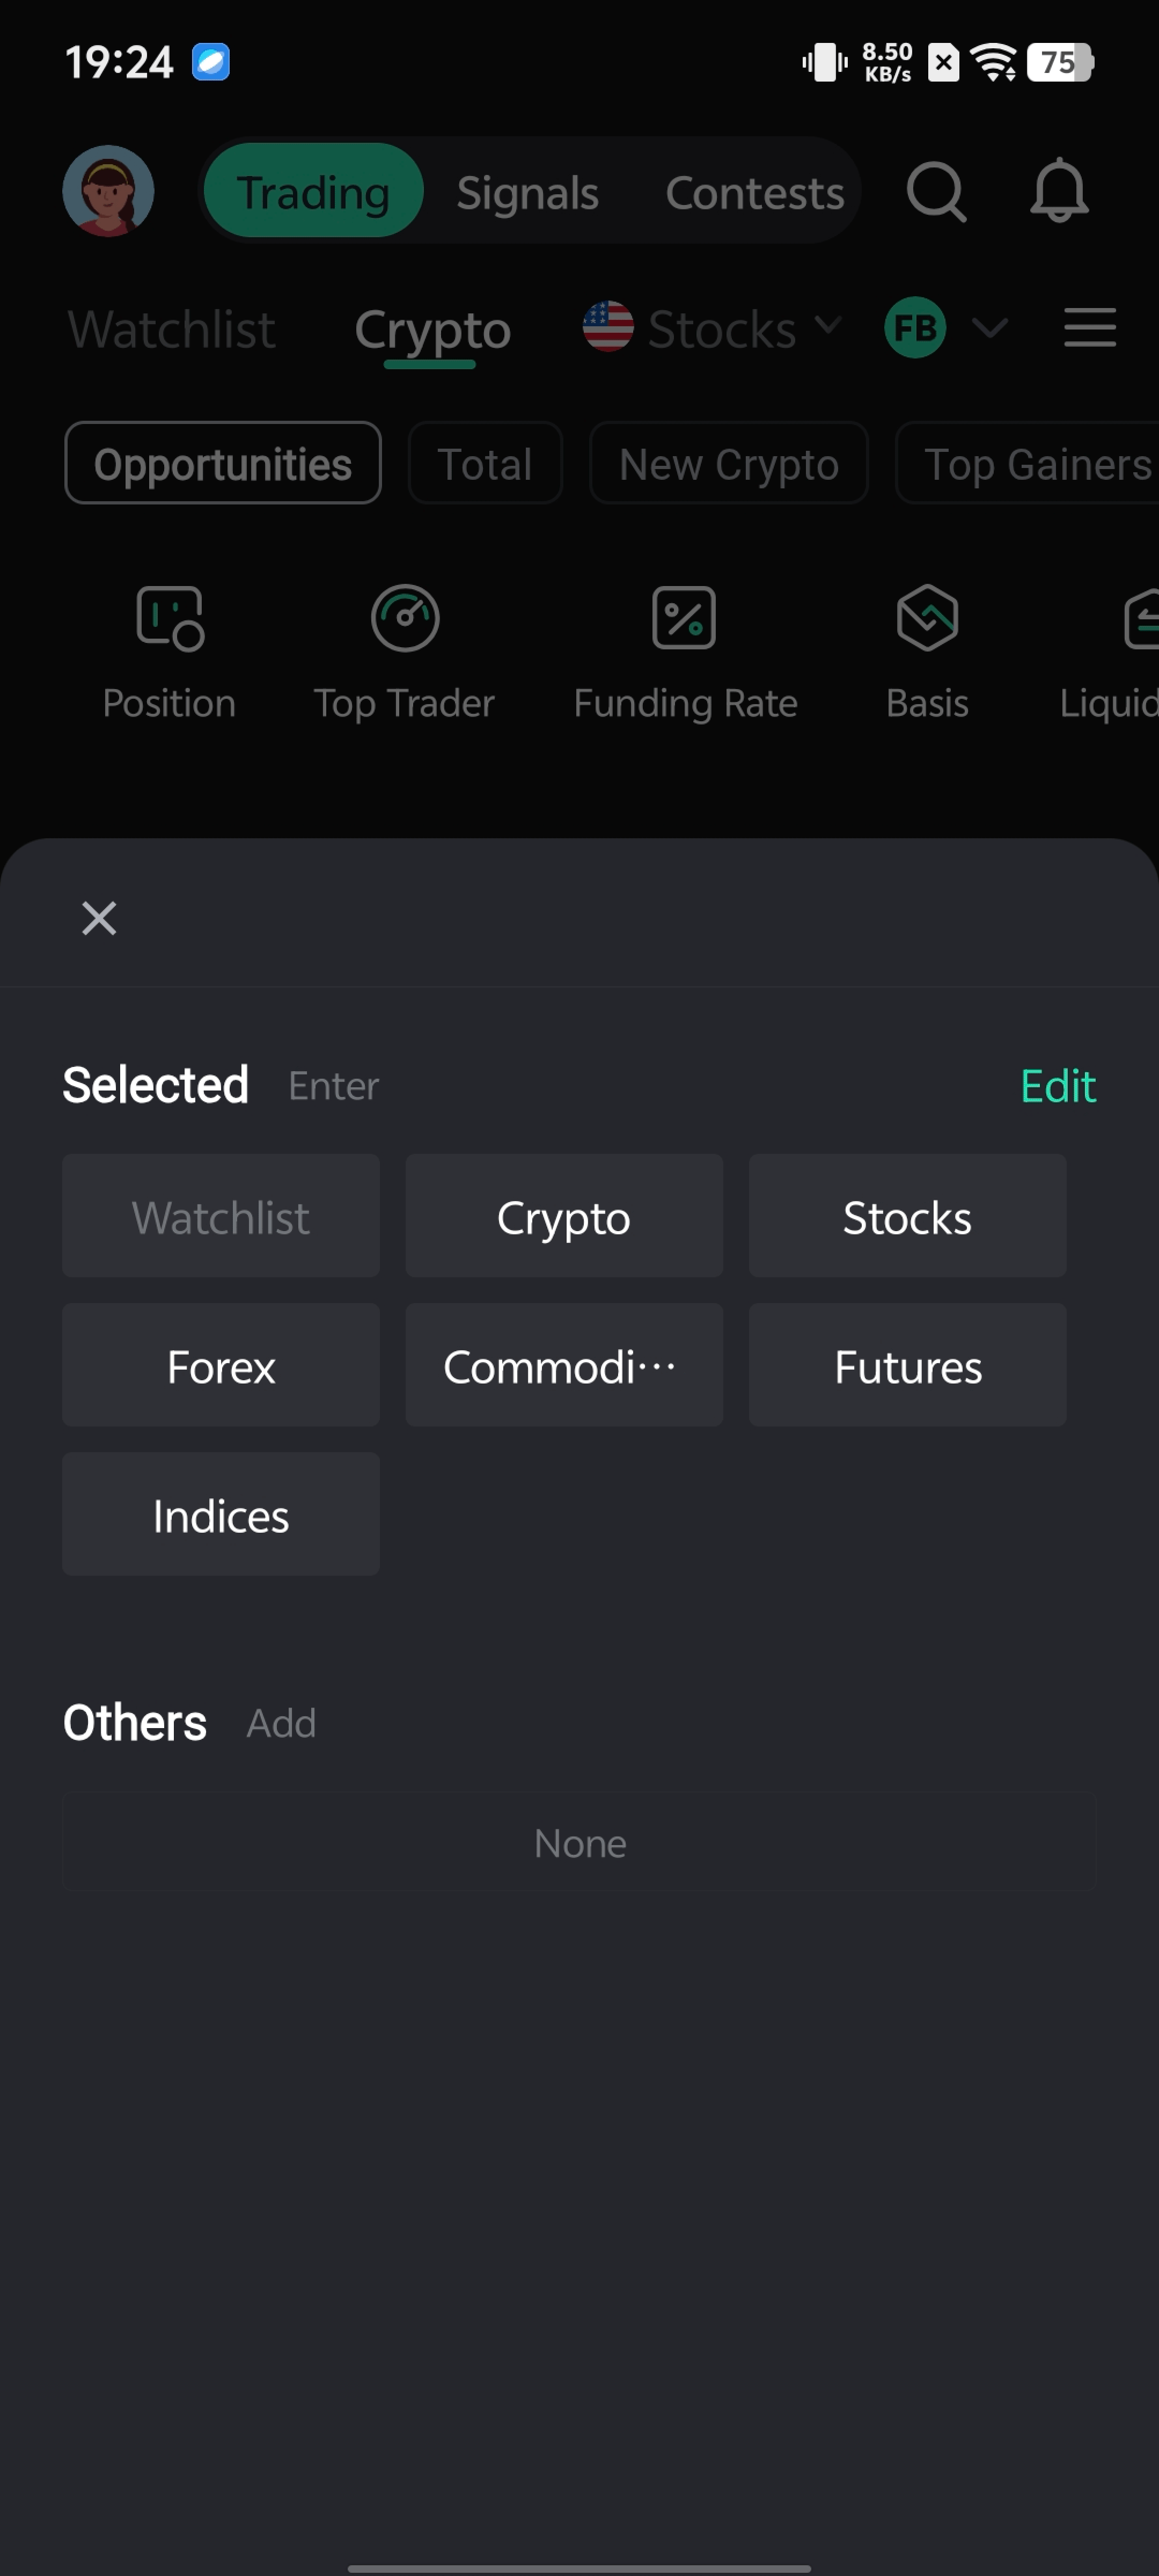Open the Top Trader gauge icon
Viewport: 1159px width, 2576px height.
(x=404, y=619)
